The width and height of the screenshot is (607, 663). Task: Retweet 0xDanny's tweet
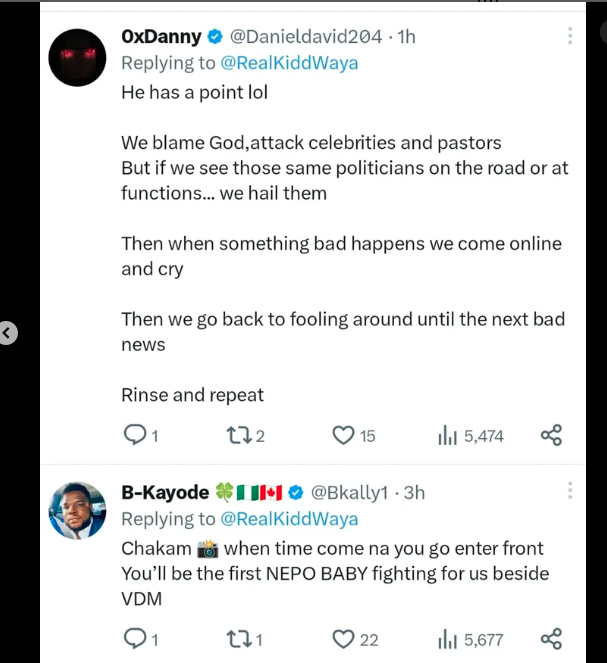[237, 435]
